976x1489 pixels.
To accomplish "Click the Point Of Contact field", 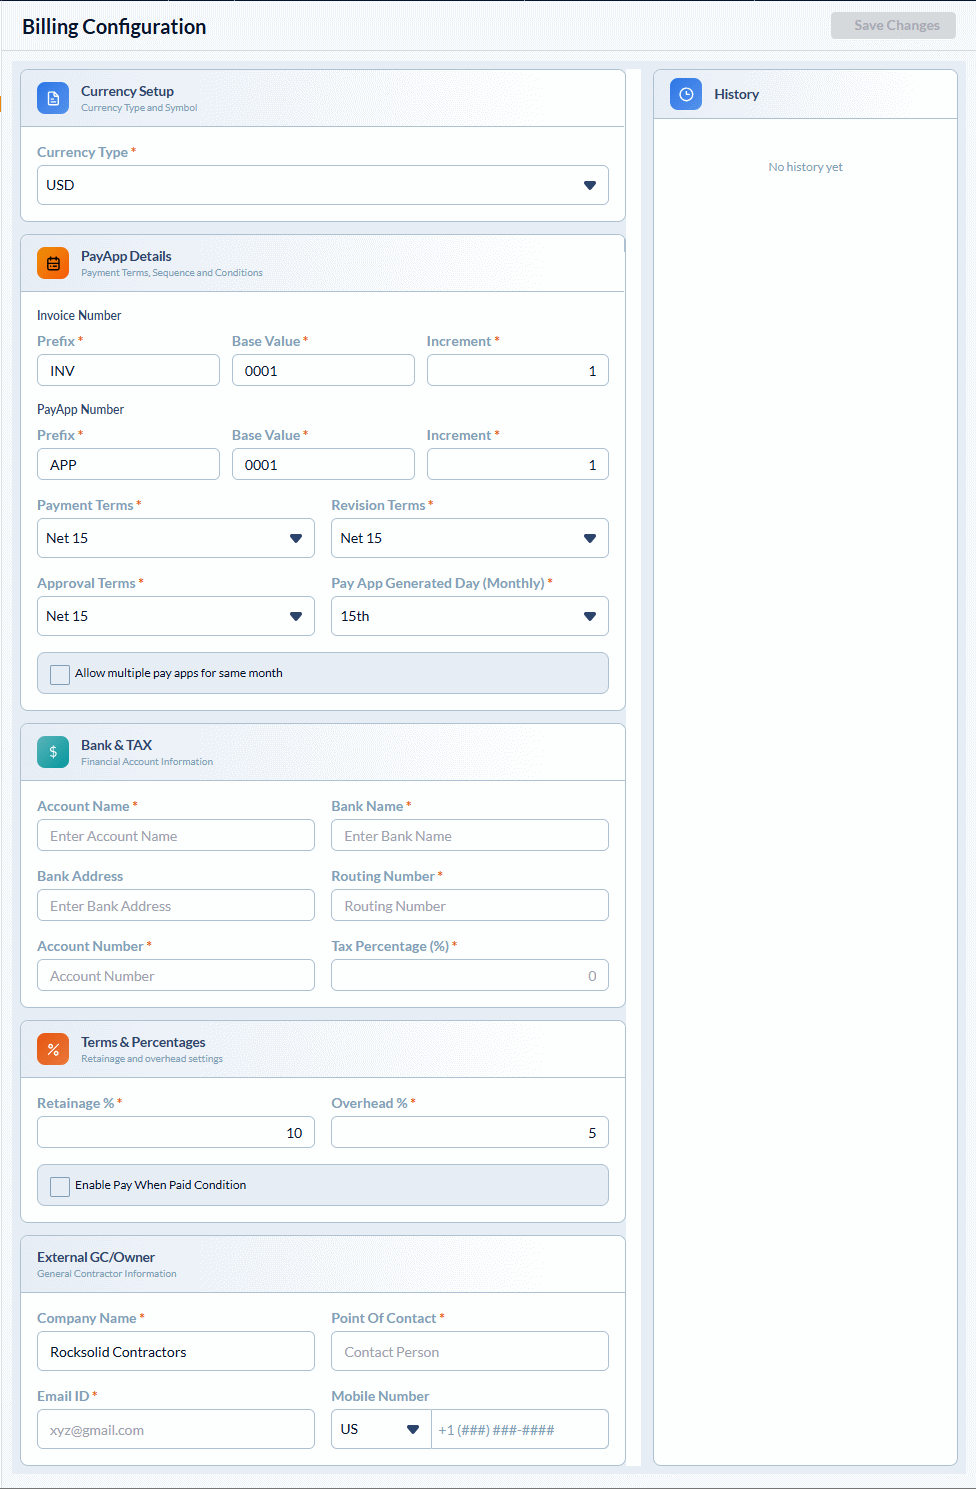I will tap(469, 1352).
